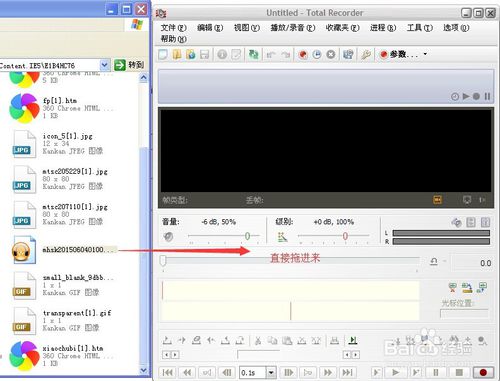Click the open folder icon in toolbar
This screenshot has height=381, width=500.
(177, 54)
